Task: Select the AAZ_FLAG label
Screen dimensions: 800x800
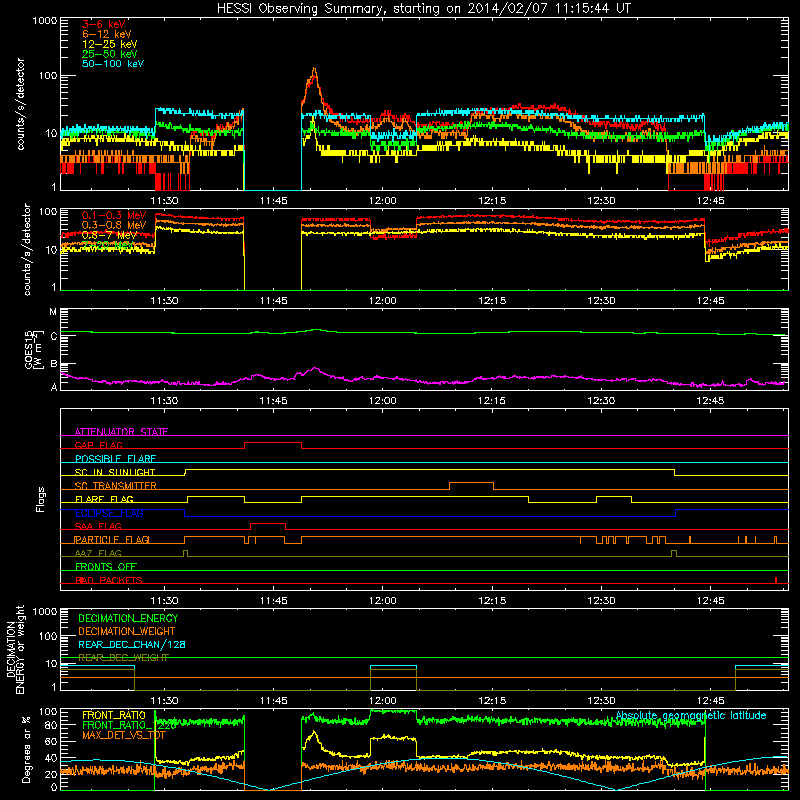Action: [98, 553]
